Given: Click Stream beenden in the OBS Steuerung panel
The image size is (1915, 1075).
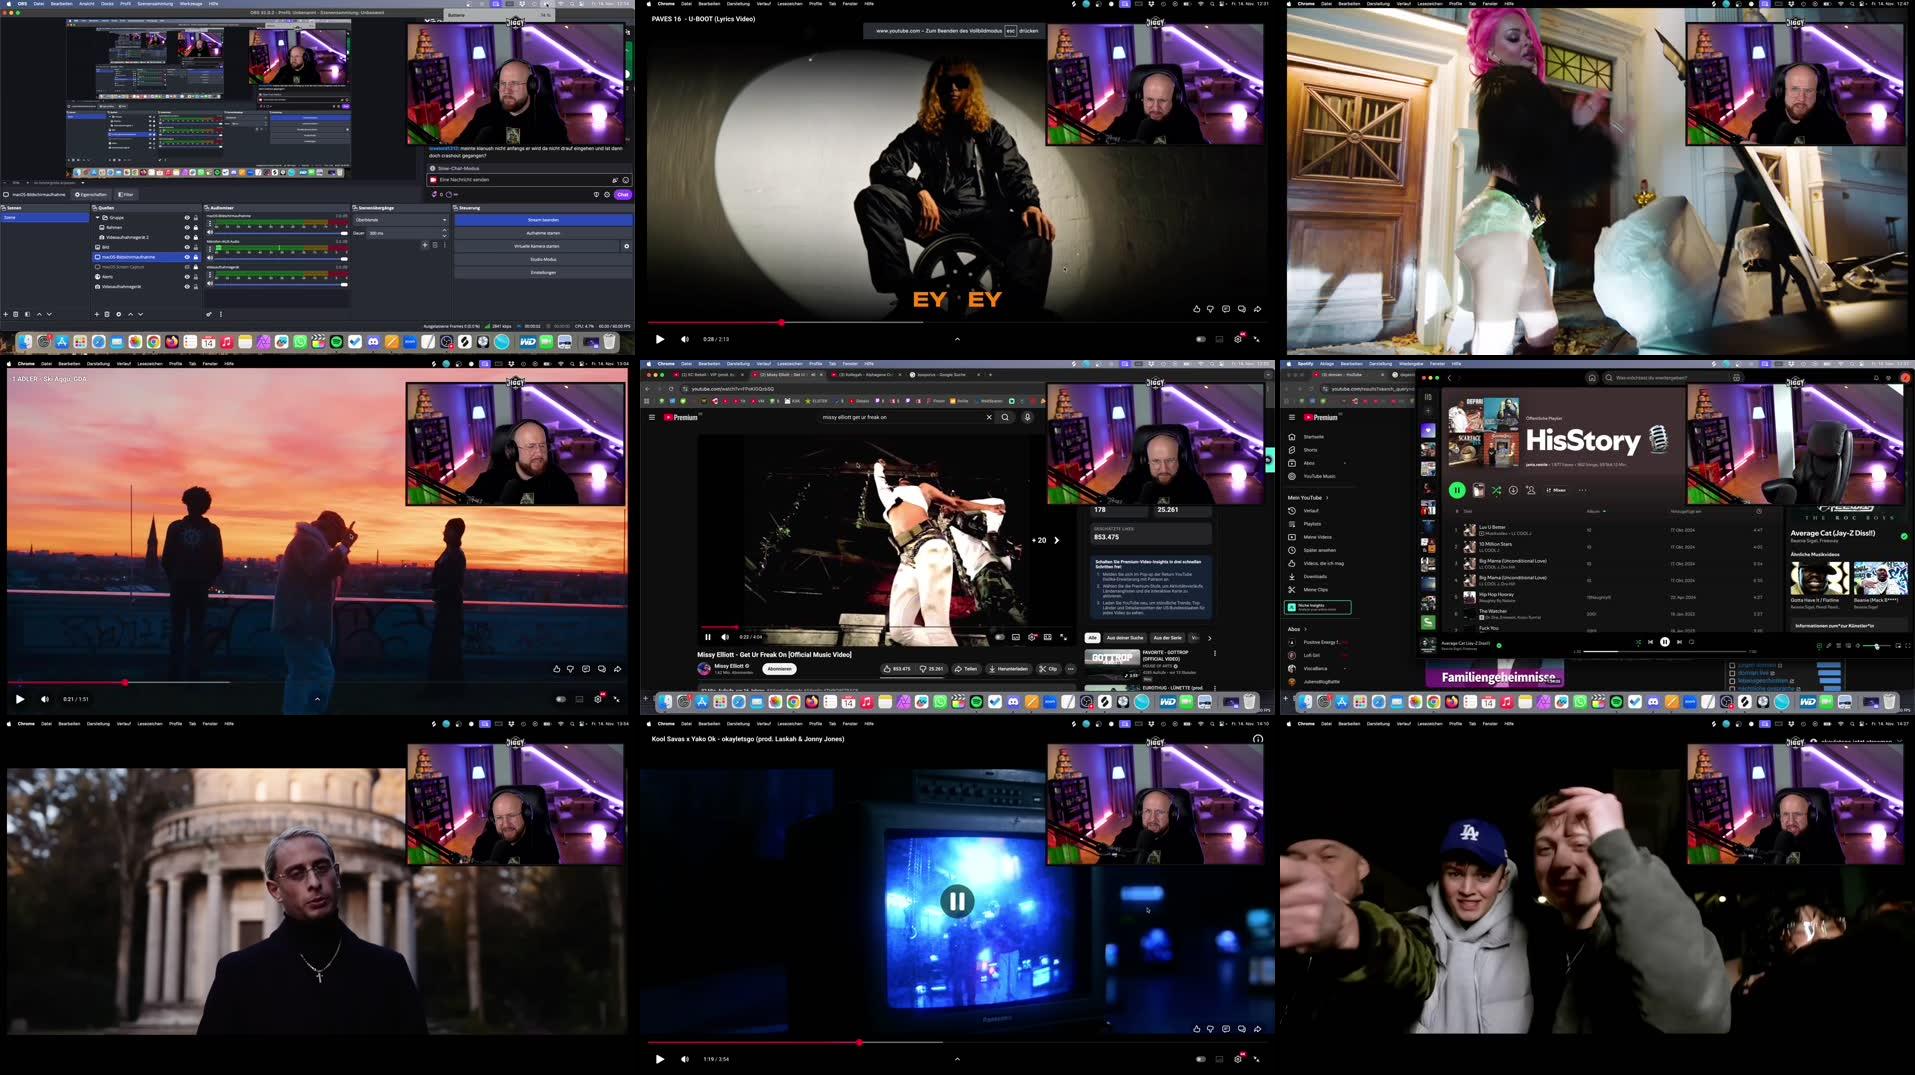Looking at the screenshot, I should (x=543, y=220).
